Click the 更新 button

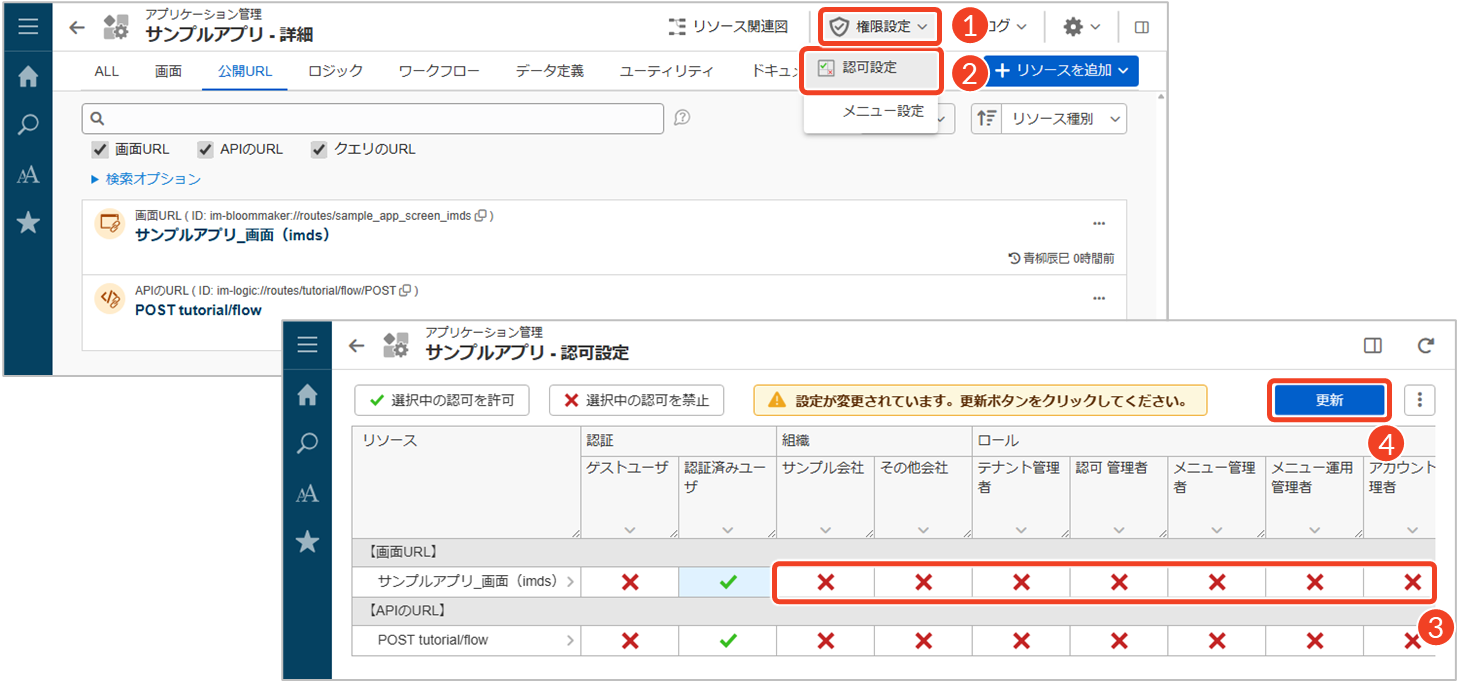(1329, 400)
